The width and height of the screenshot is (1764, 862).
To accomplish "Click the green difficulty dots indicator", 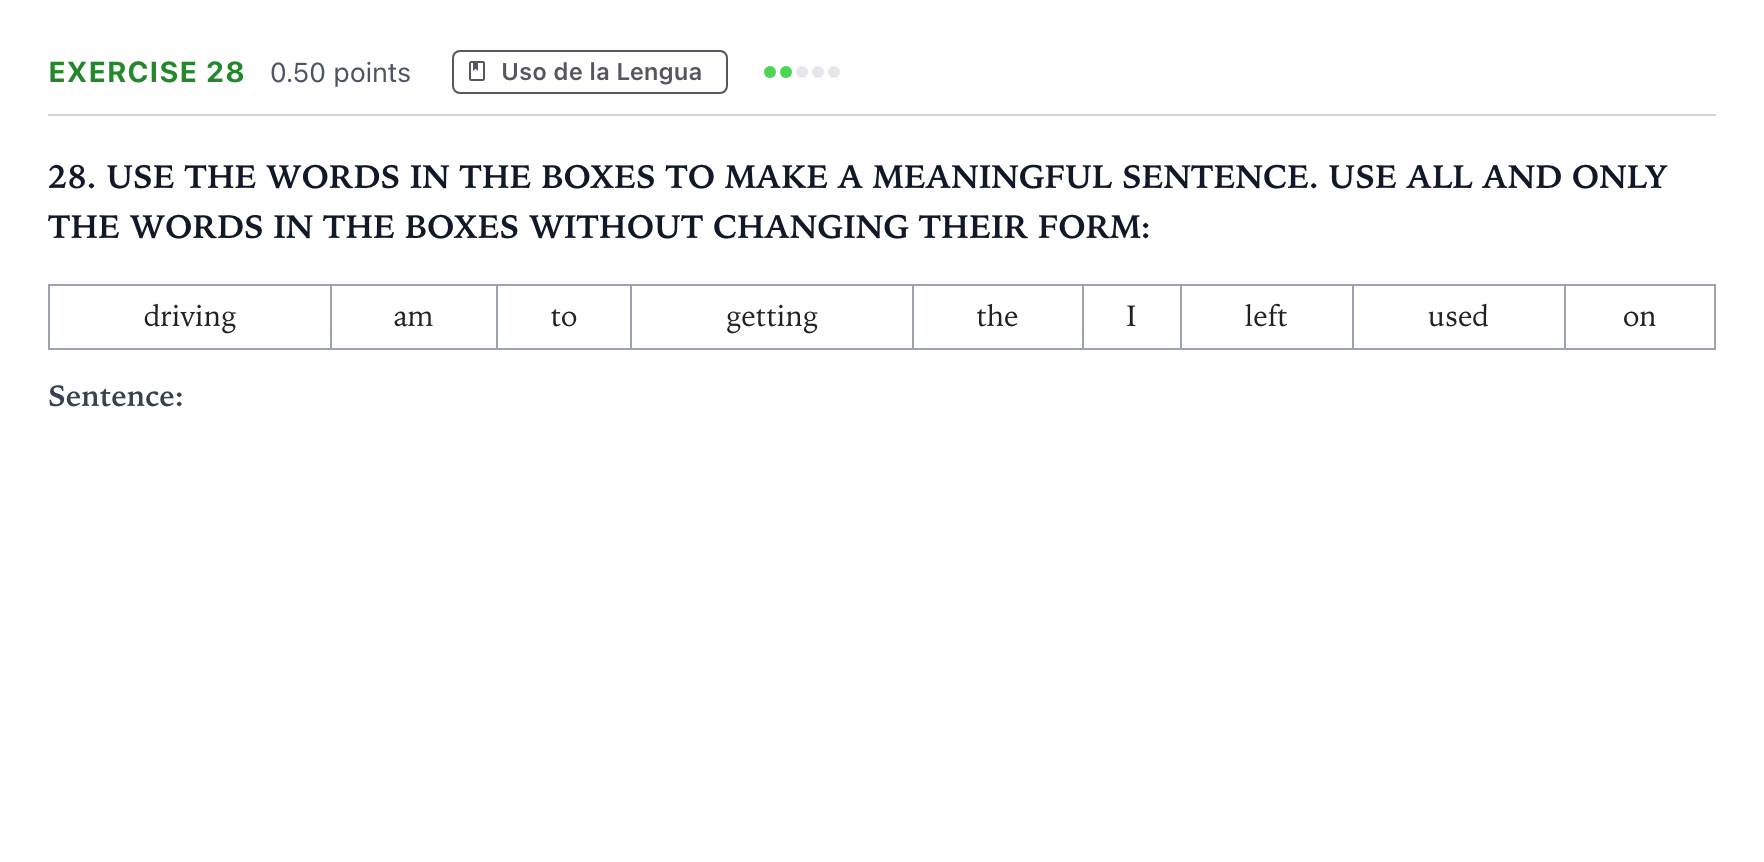I will coord(801,72).
